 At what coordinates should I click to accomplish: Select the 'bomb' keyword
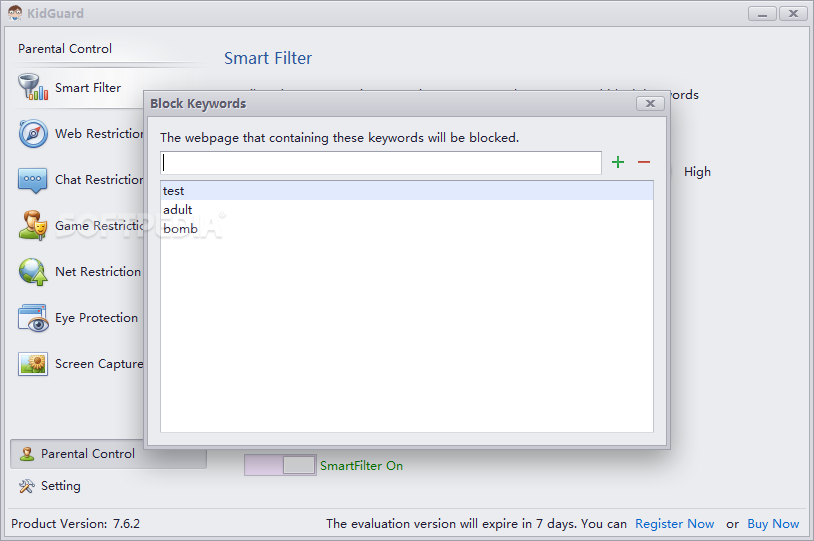(x=407, y=228)
